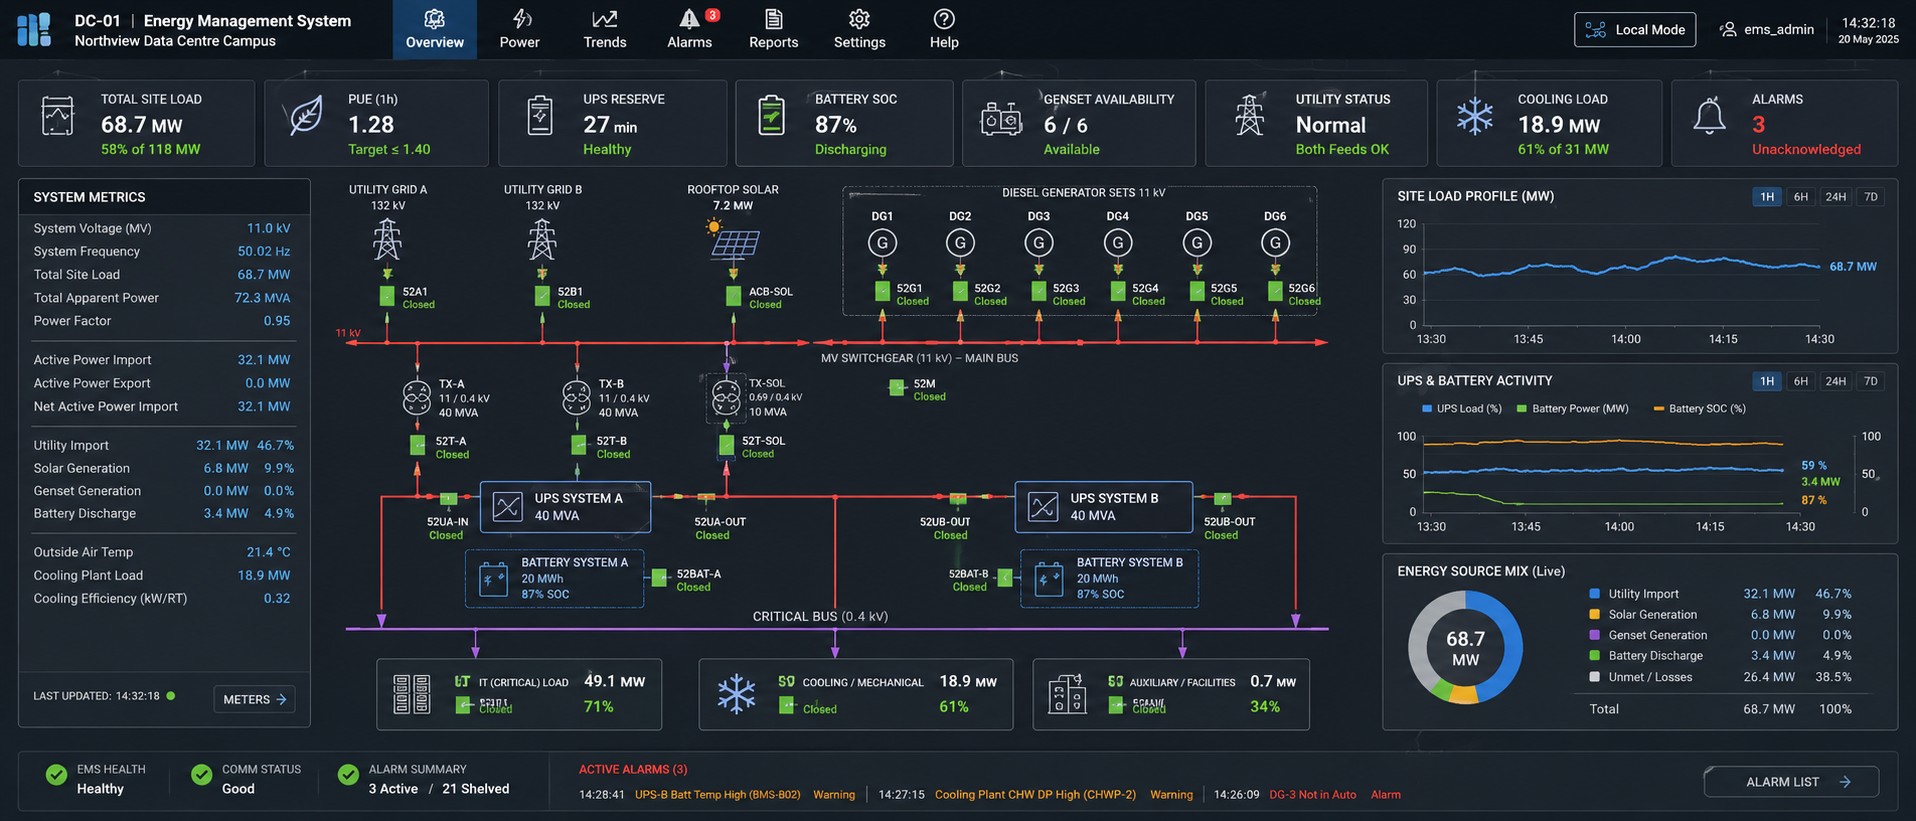Viewport: 1916px width, 821px height.
Task: Open the METERS button
Action: tap(254, 699)
